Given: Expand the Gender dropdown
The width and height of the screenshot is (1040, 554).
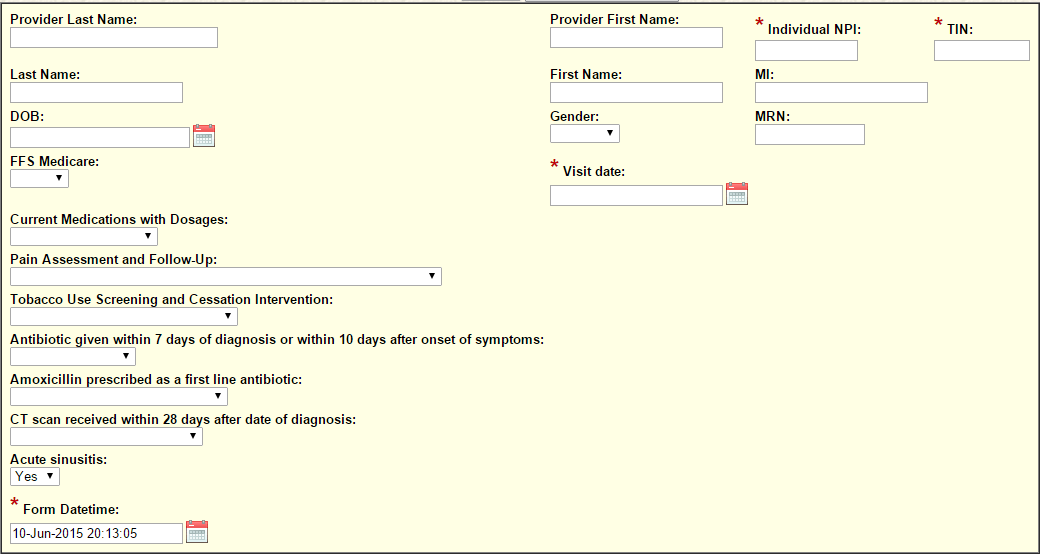Looking at the screenshot, I should click(x=585, y=134).
